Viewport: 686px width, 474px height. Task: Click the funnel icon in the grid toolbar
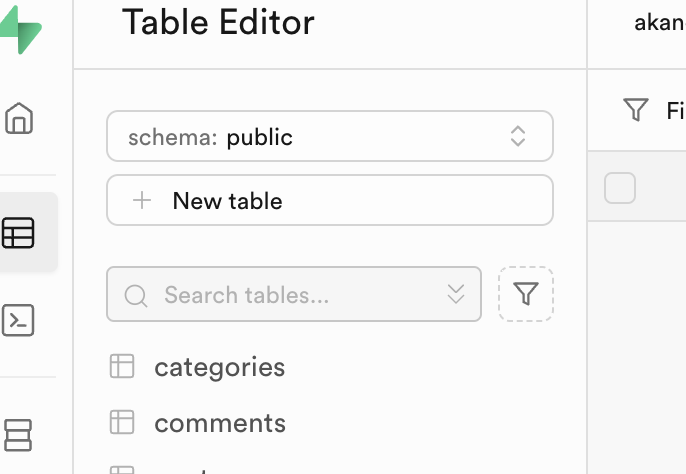(x=636, y=110)
